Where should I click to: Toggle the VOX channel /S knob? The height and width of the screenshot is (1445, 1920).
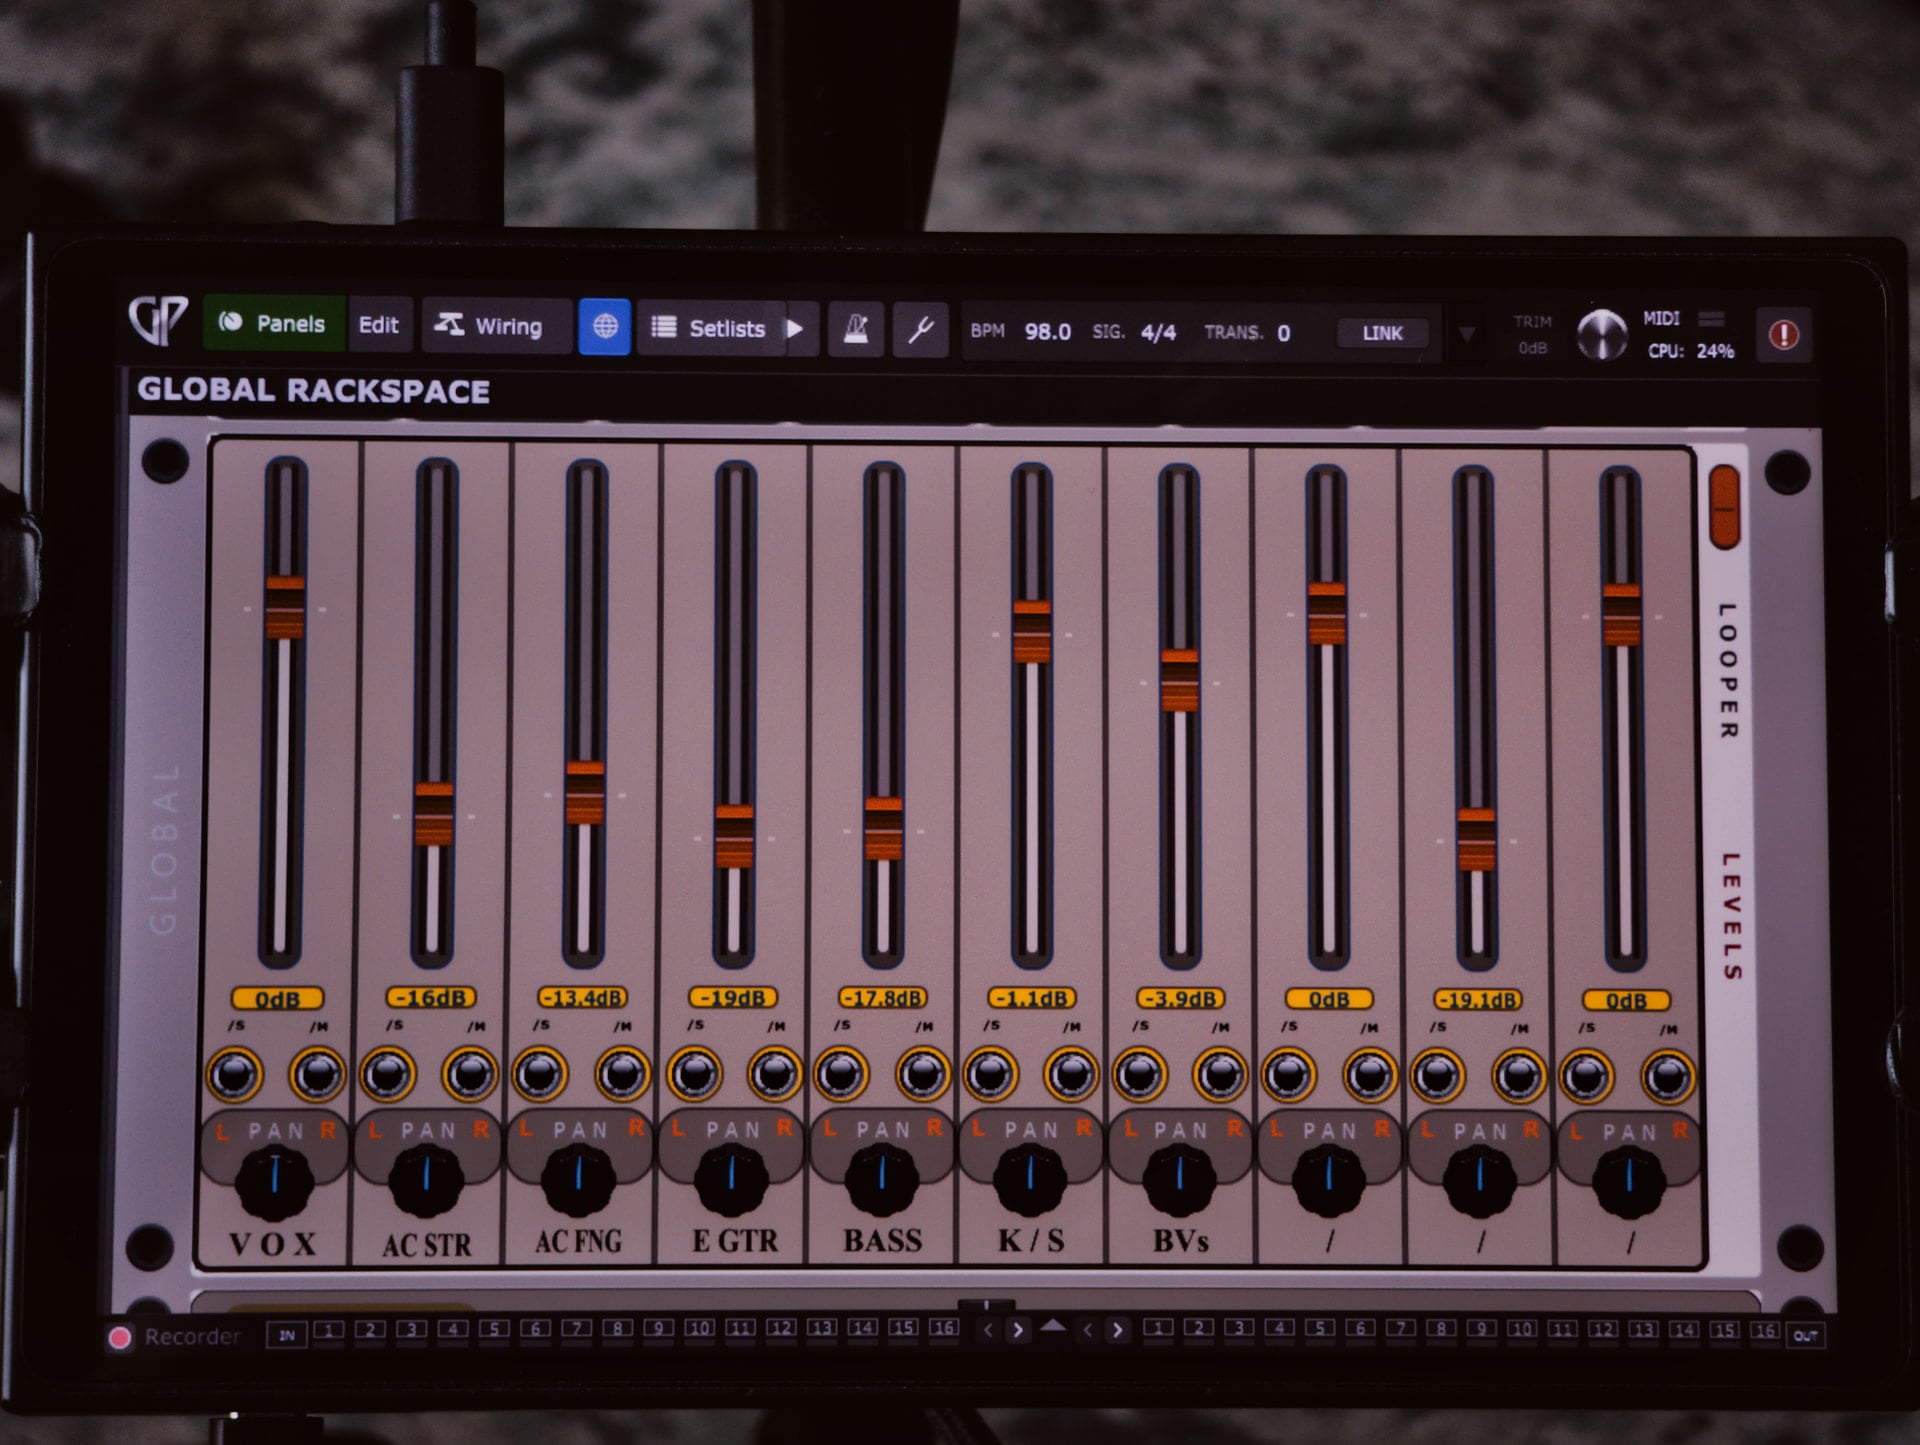pyautogui.click(x=235, y=1074)
